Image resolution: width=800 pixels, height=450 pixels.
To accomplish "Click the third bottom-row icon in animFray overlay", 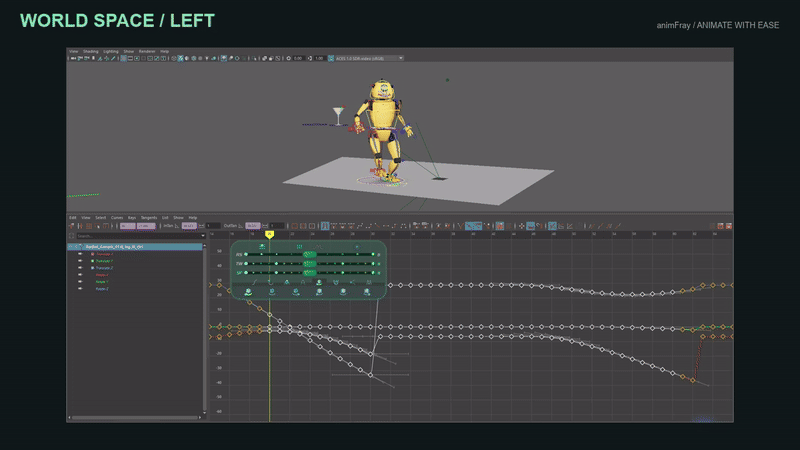I will coord(295,292).
